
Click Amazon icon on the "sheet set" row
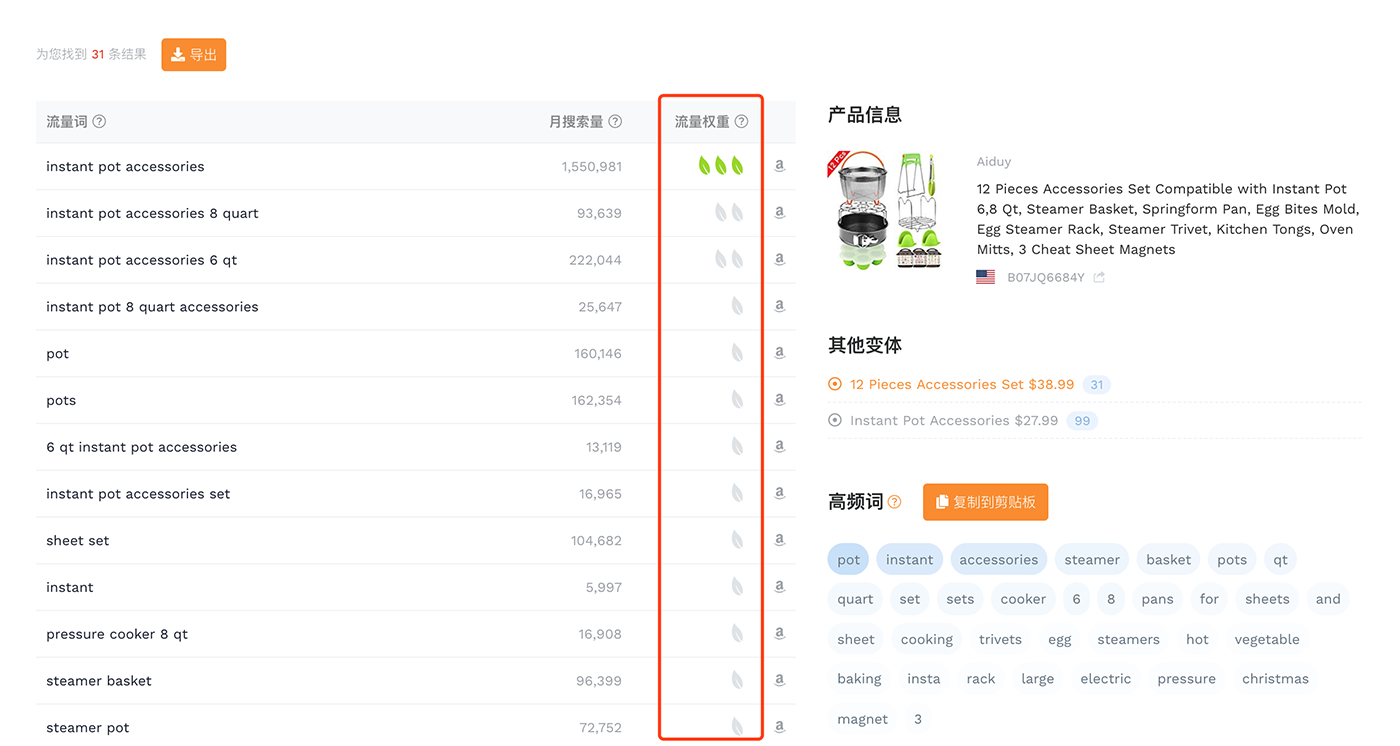click(x=779, y=540)
